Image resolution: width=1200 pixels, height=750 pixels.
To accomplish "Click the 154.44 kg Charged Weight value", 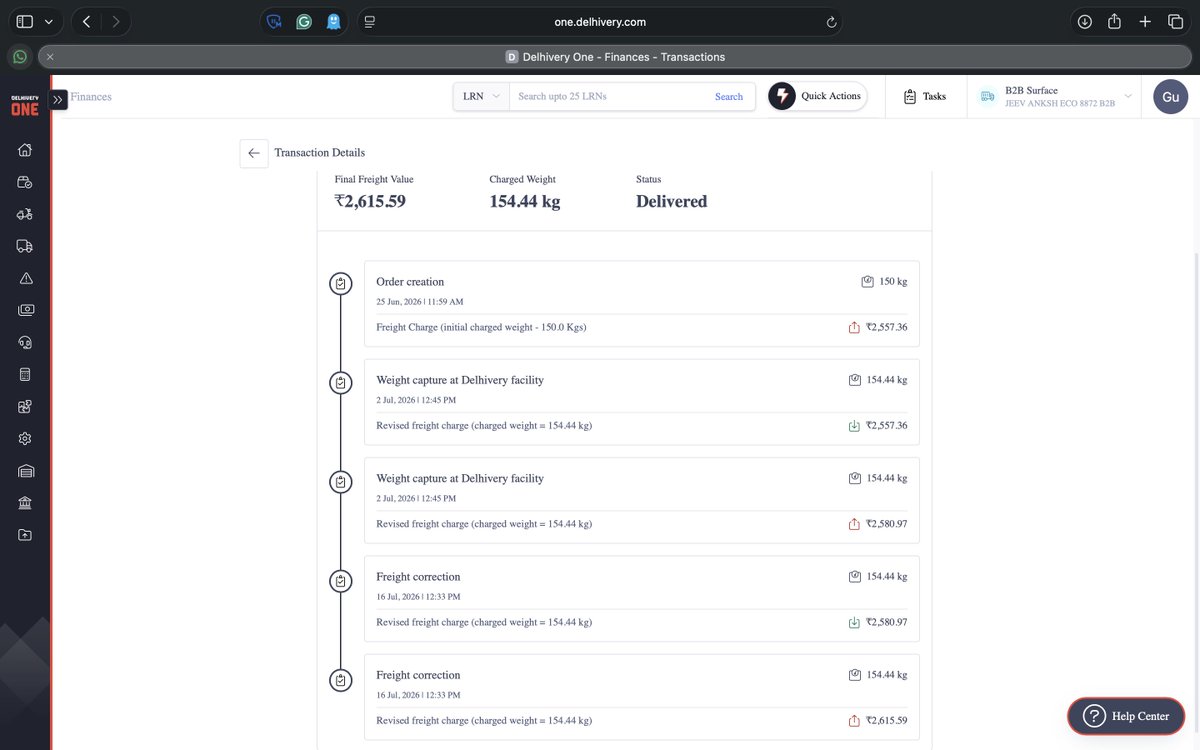I will click(x=524, y=201).
